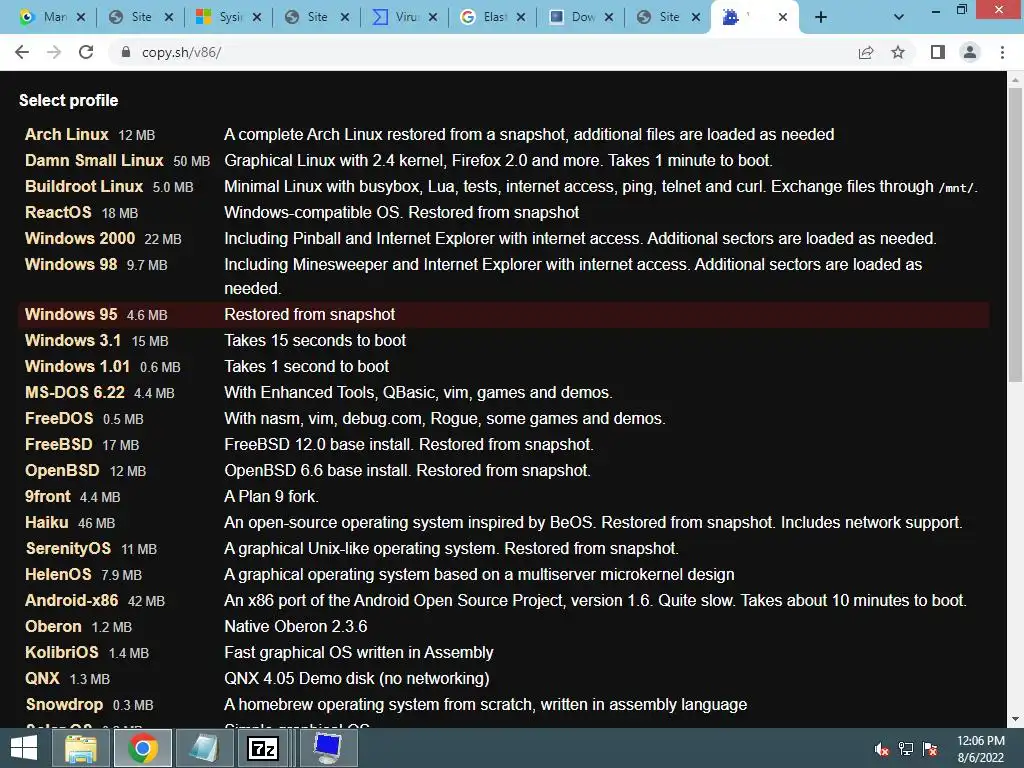Select the KolibriOS profile
Image resolution: width=1024 pixels, height=768 pixels.
coord(61,652)
